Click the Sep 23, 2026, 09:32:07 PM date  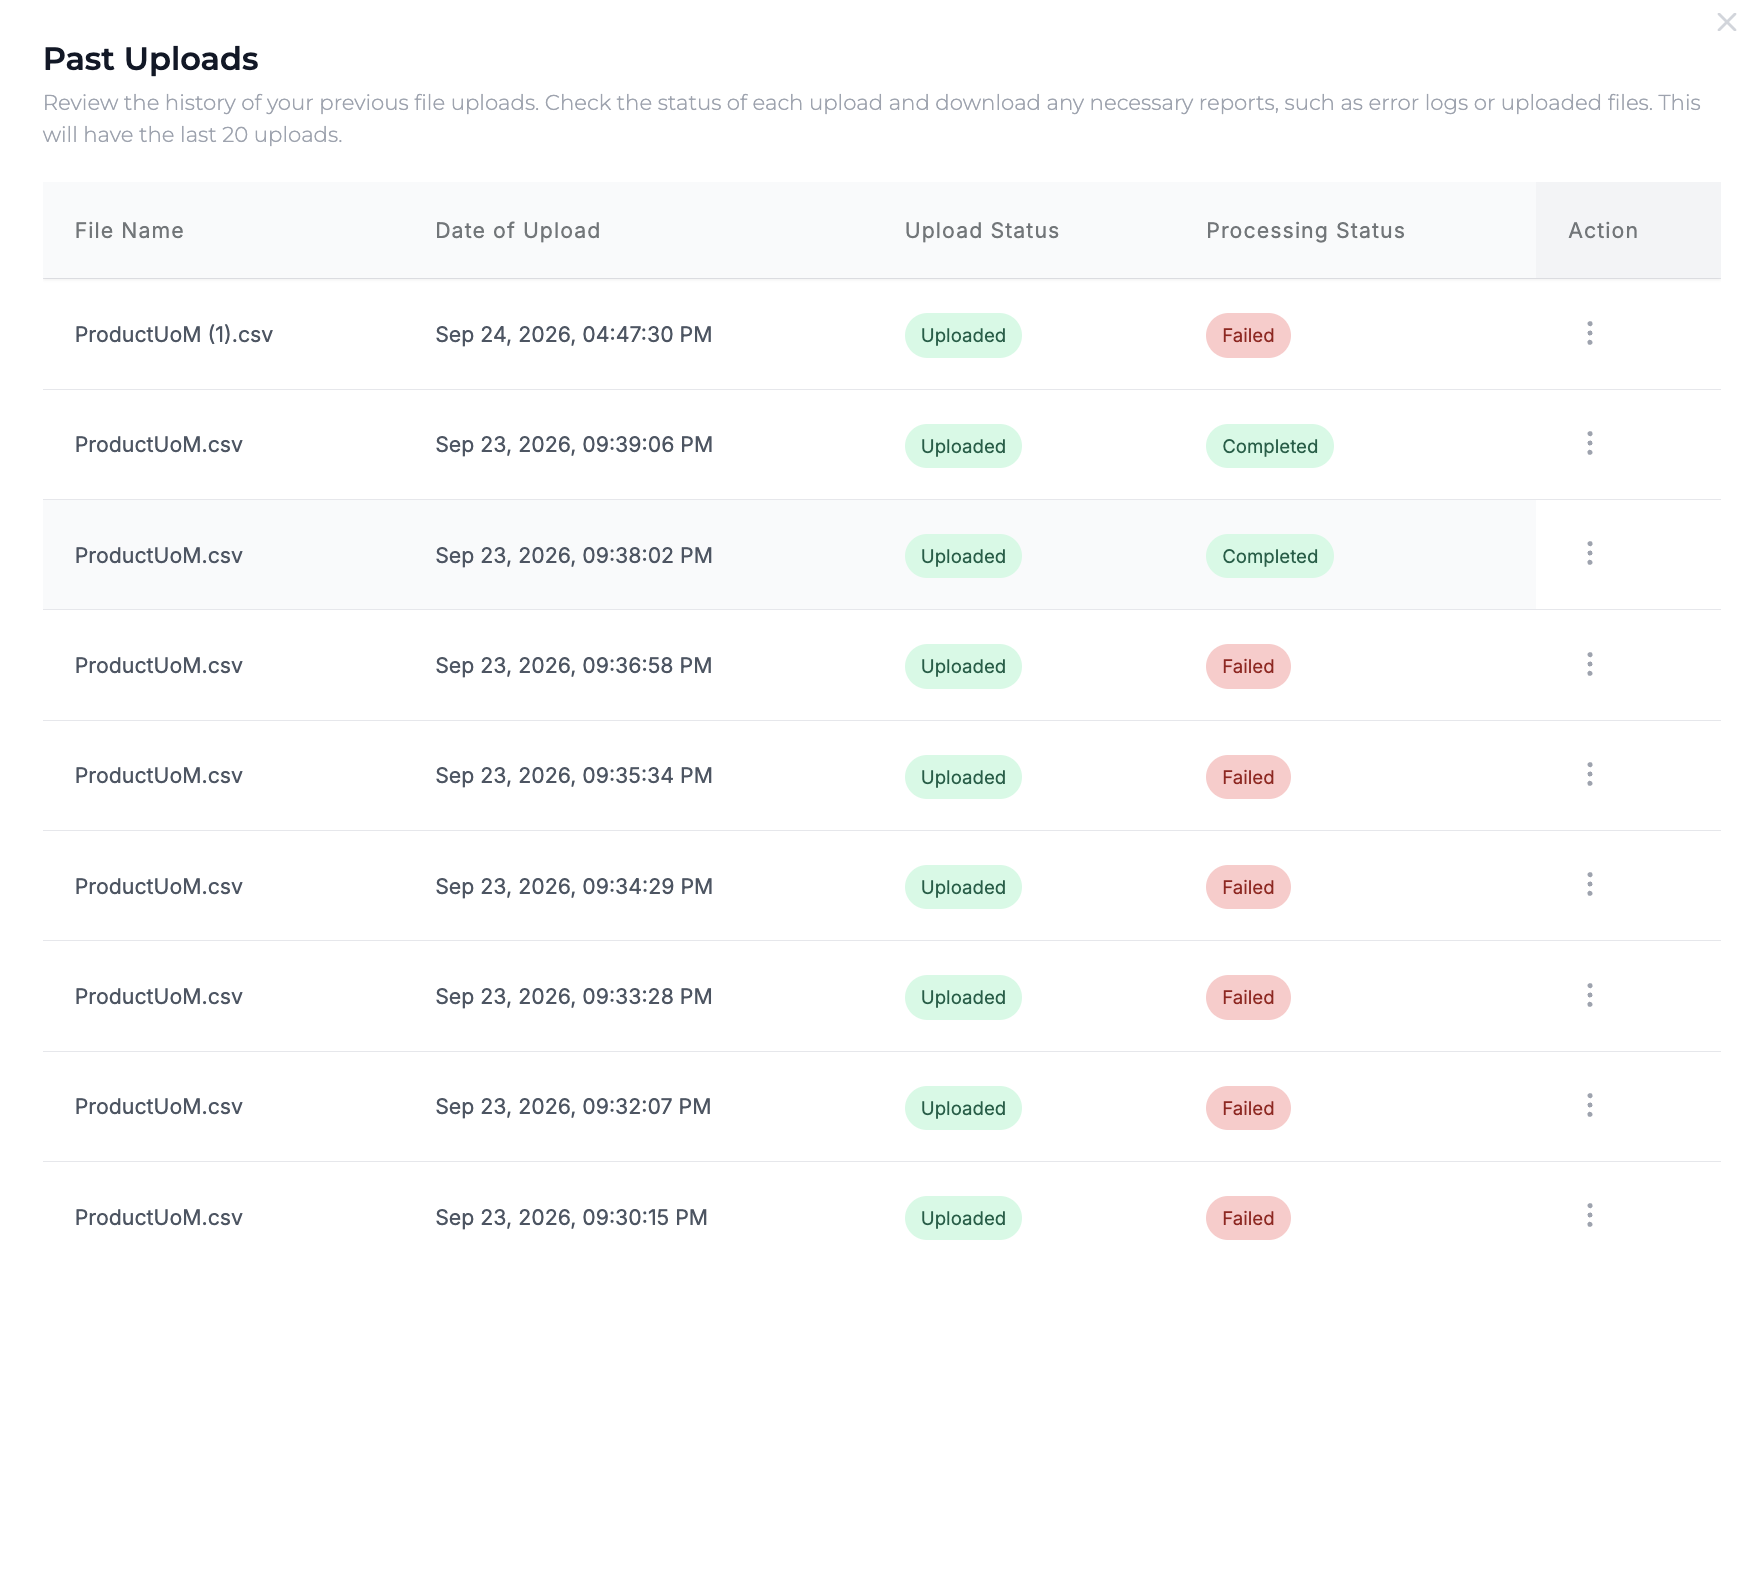click(573, 1107)
